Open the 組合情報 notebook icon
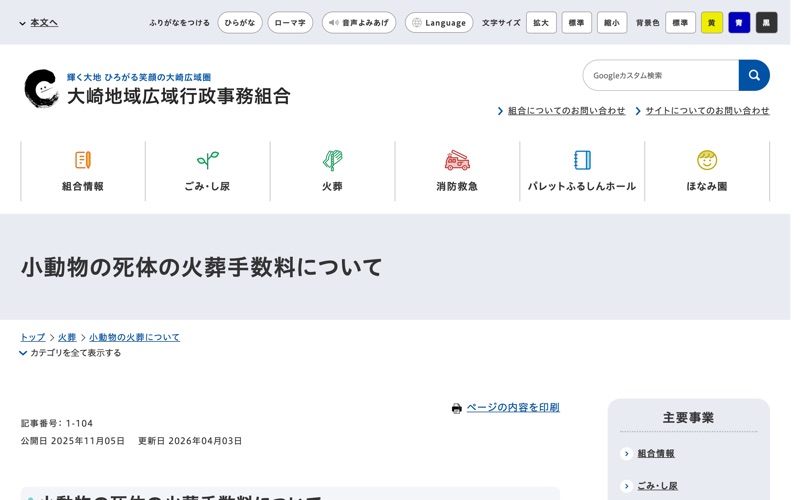Screen dimensions: 800x500 point(83,160)
